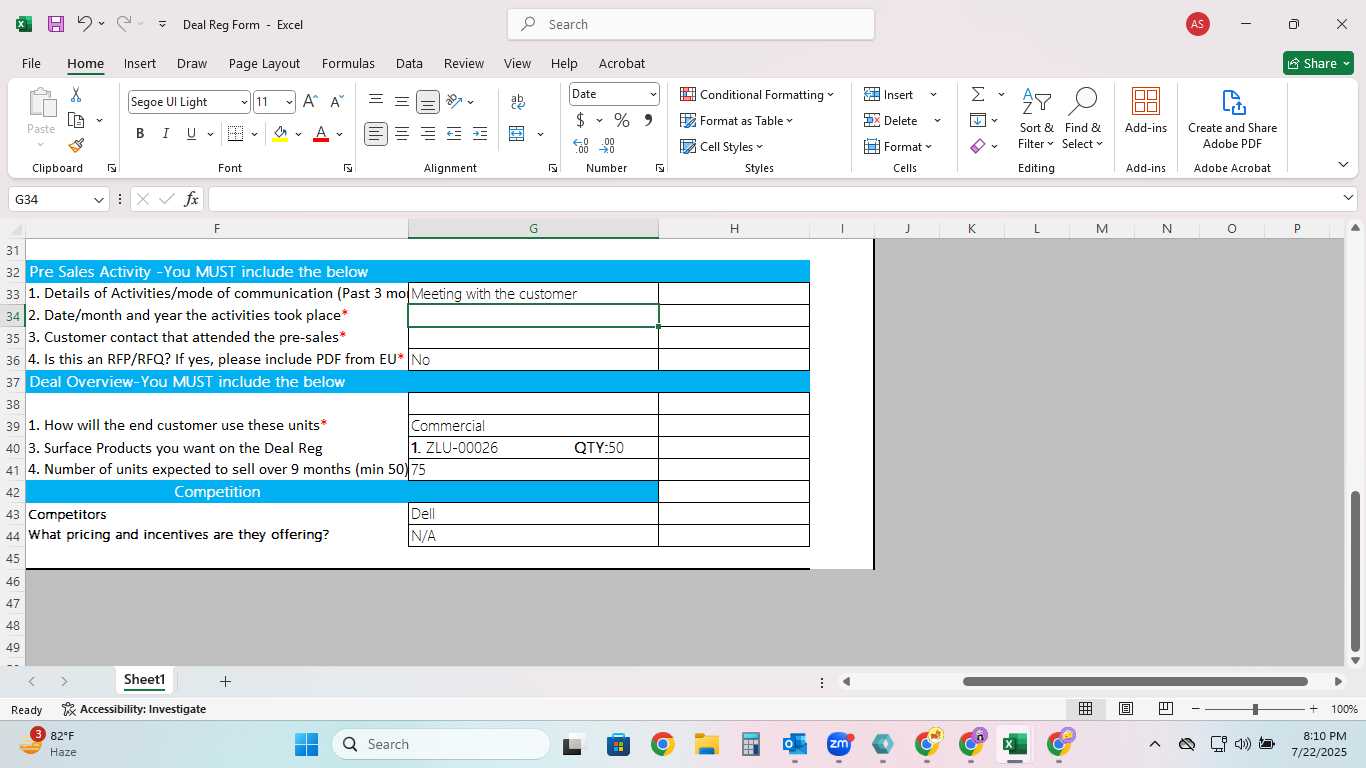Image resolution: width=1366 pixels, height=768 pixels.
Task: Switch to the Acrobat tab
Action: coord(622,63)
